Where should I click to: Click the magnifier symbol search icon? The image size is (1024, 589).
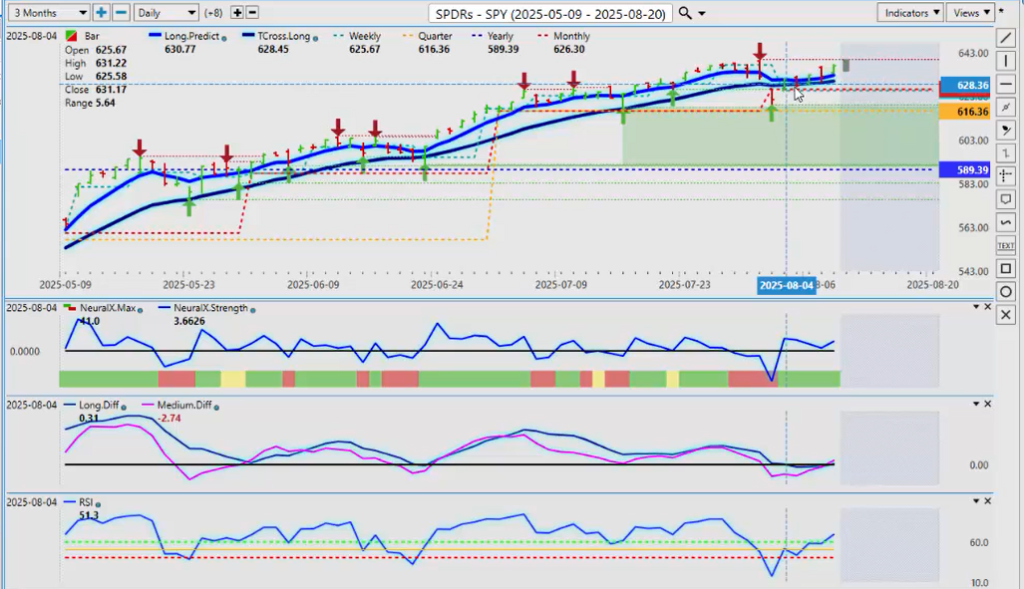[684, 13]
